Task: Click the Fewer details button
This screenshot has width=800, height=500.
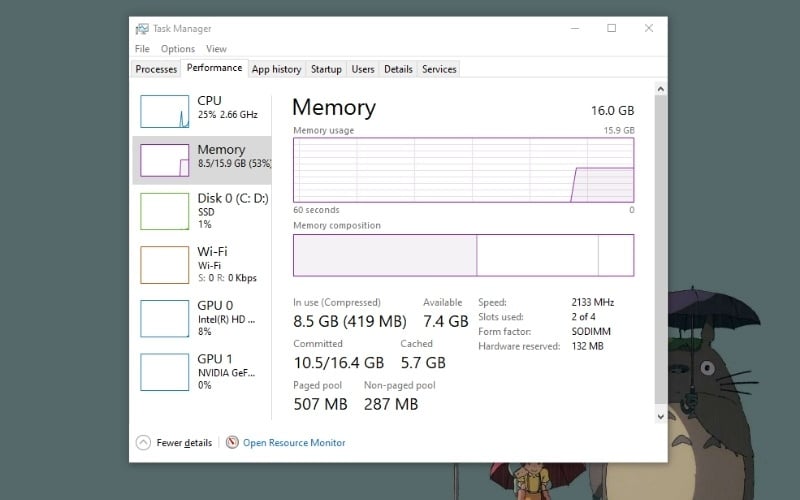Action: coord(174,442)
